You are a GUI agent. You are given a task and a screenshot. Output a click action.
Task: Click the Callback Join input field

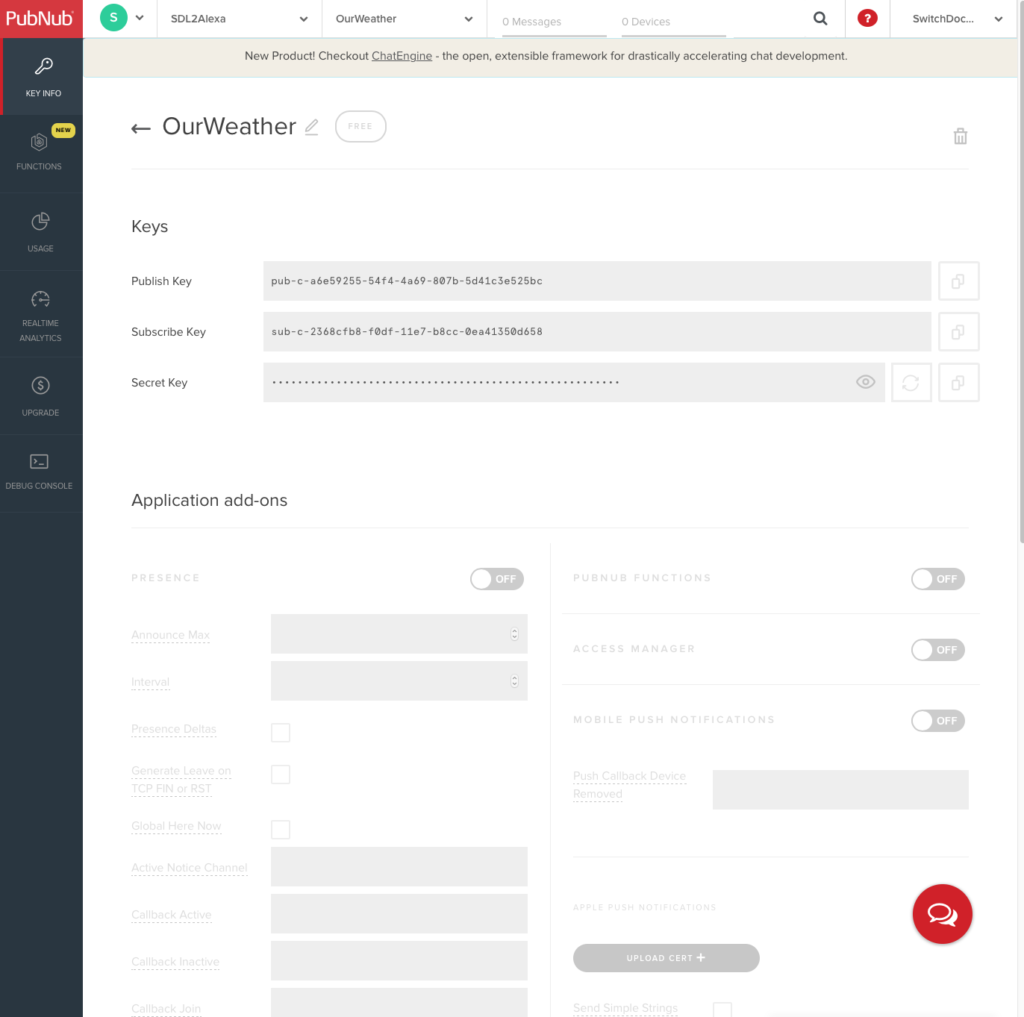[399, 1003]
